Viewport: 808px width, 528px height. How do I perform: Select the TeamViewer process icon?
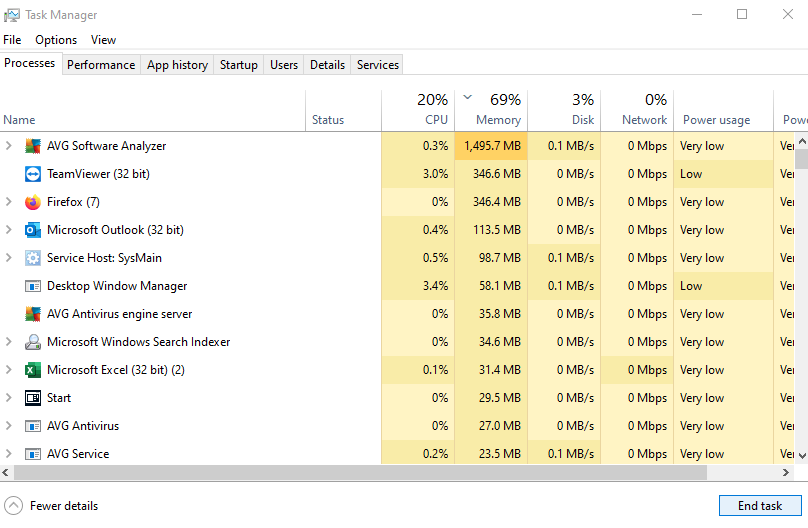click(x=32, y=174)
